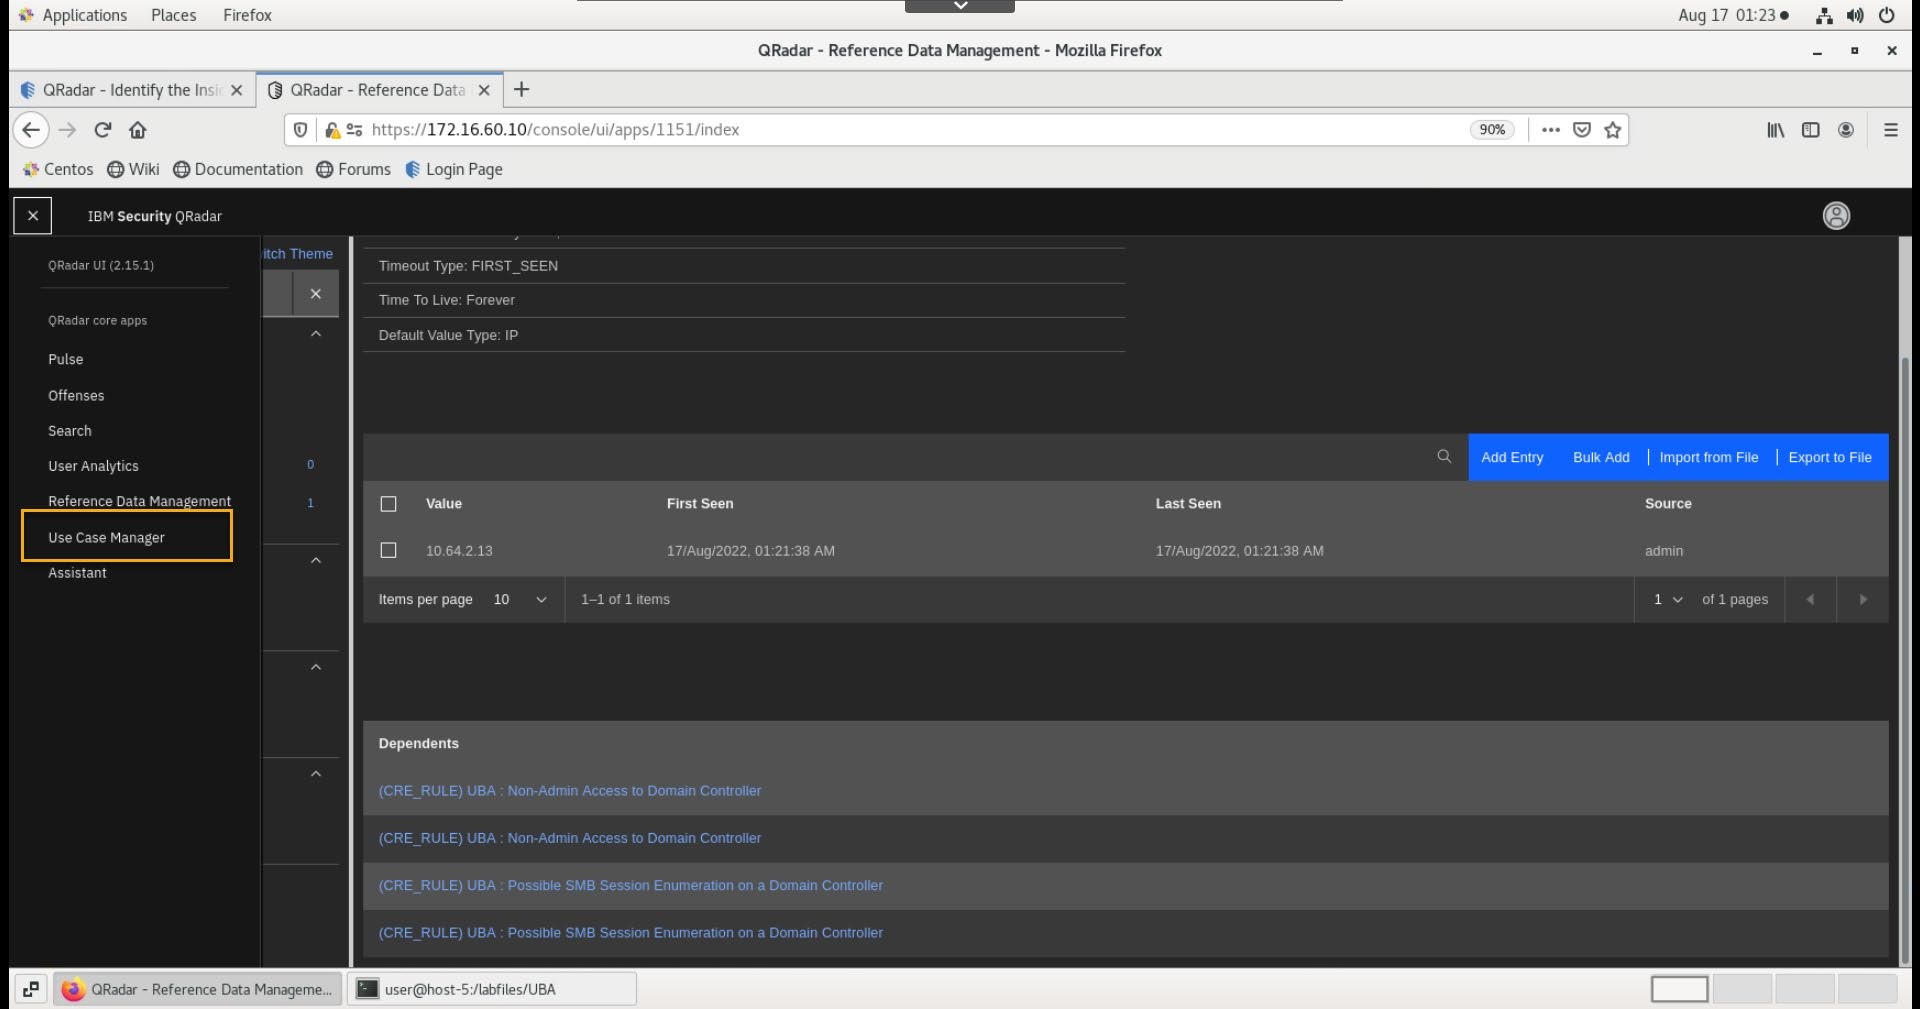Go to the previous page arrow
The image size is (1920, 1009).
tap(1810, 600)
